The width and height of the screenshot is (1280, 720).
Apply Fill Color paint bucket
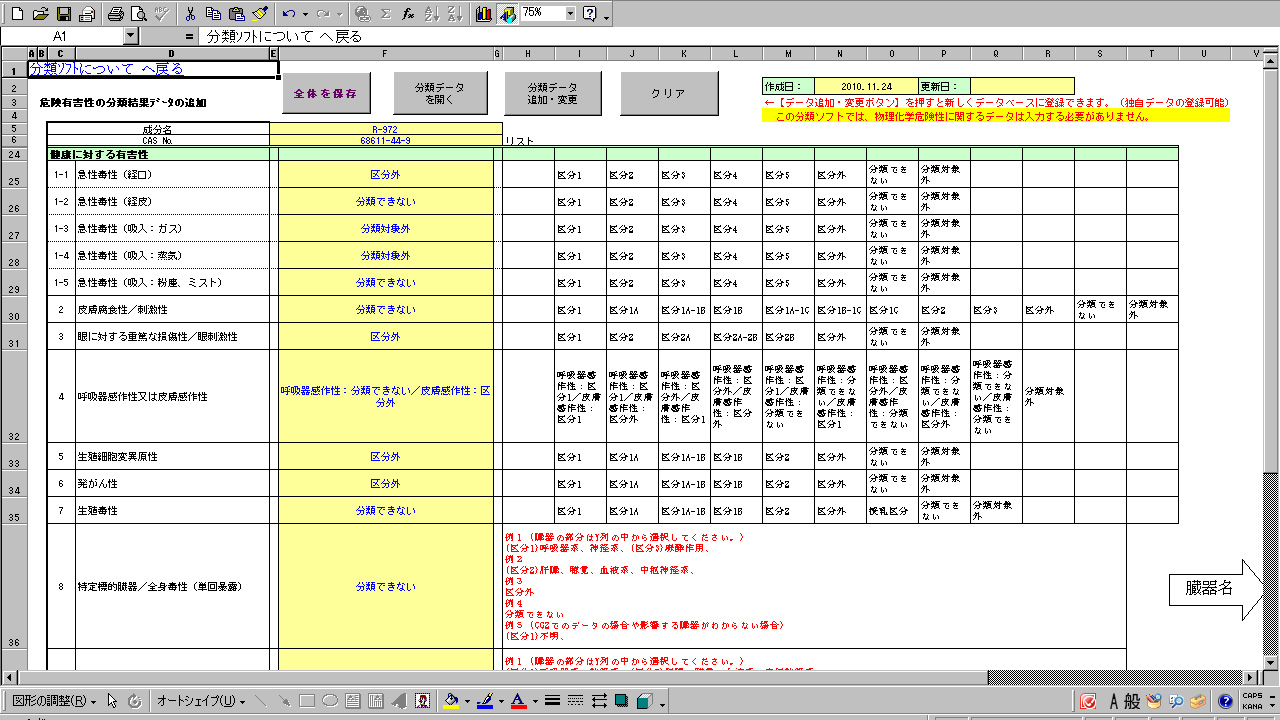tap(451, 701)
